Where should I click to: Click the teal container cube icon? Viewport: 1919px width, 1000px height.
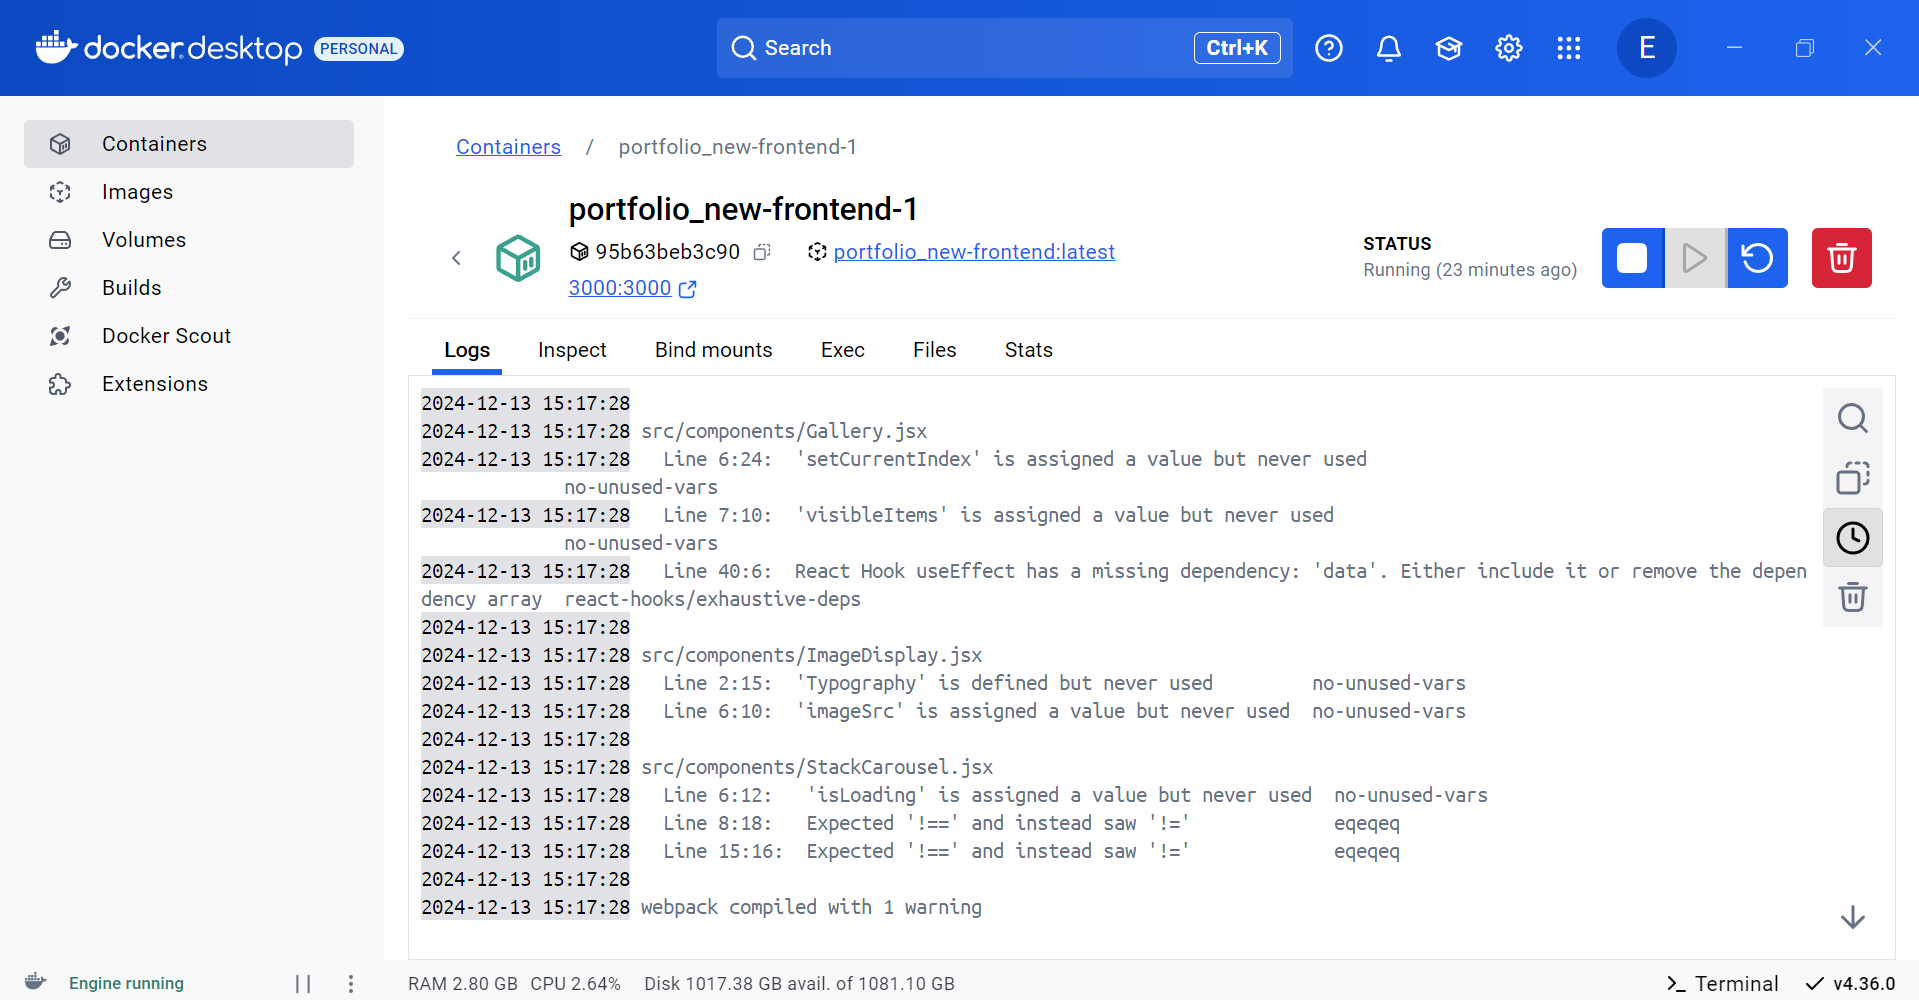(x=518, y=258)
